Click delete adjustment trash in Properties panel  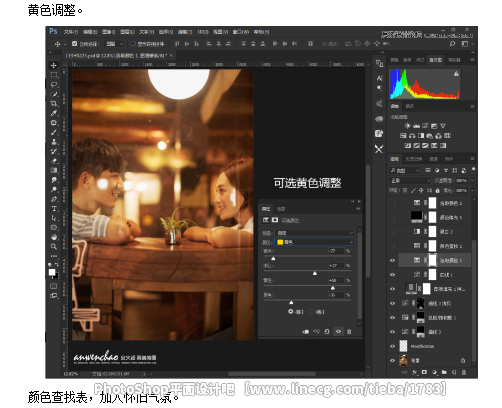349,331
